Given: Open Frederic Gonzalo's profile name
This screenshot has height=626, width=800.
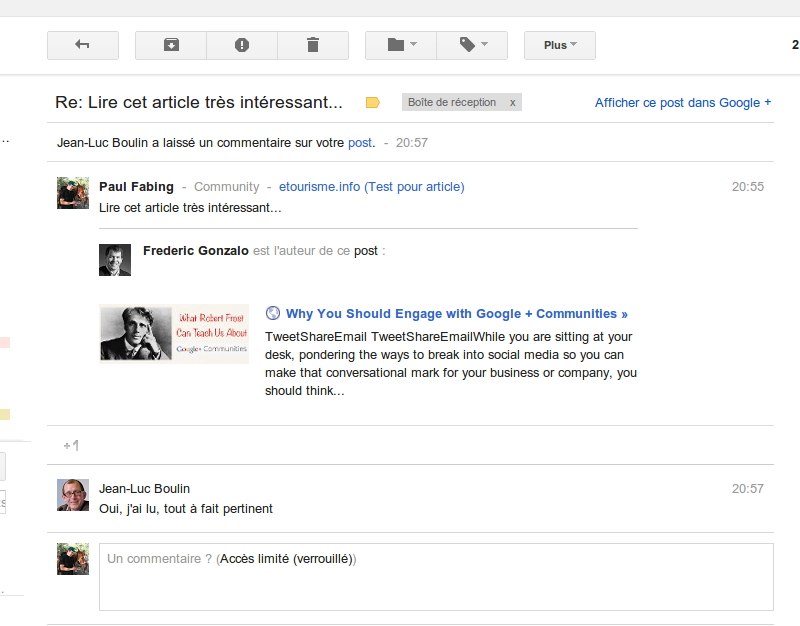Looking at the screenshot, I should click(195, 251).
